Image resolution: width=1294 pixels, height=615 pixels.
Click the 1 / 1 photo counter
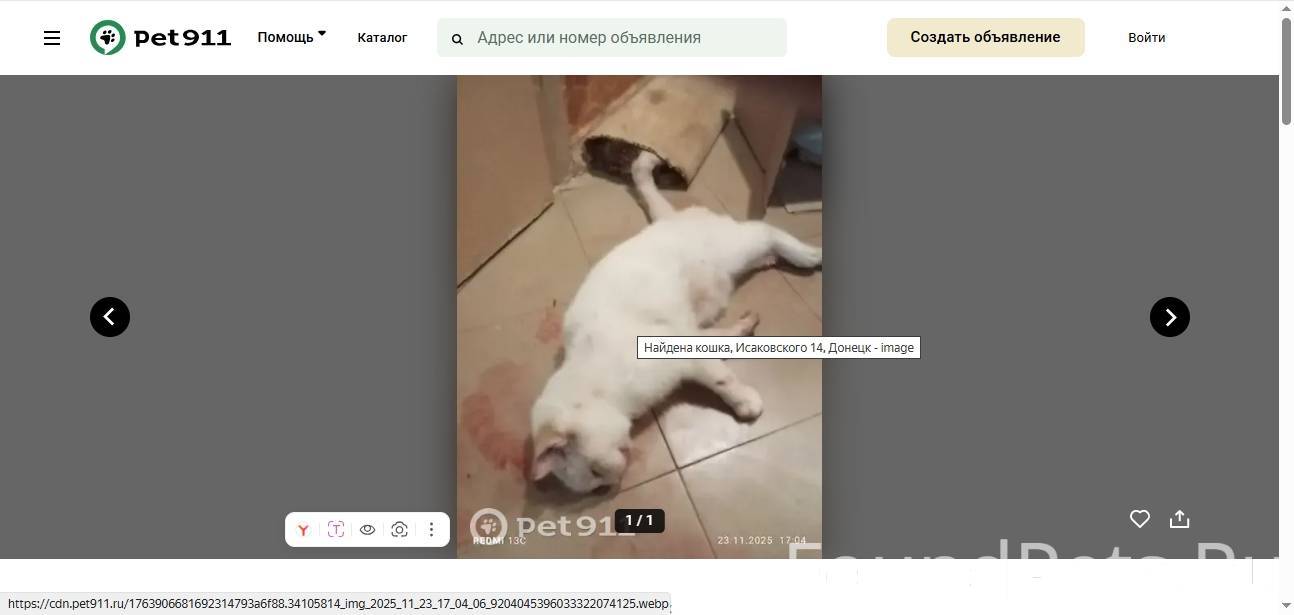pos(639,521)
